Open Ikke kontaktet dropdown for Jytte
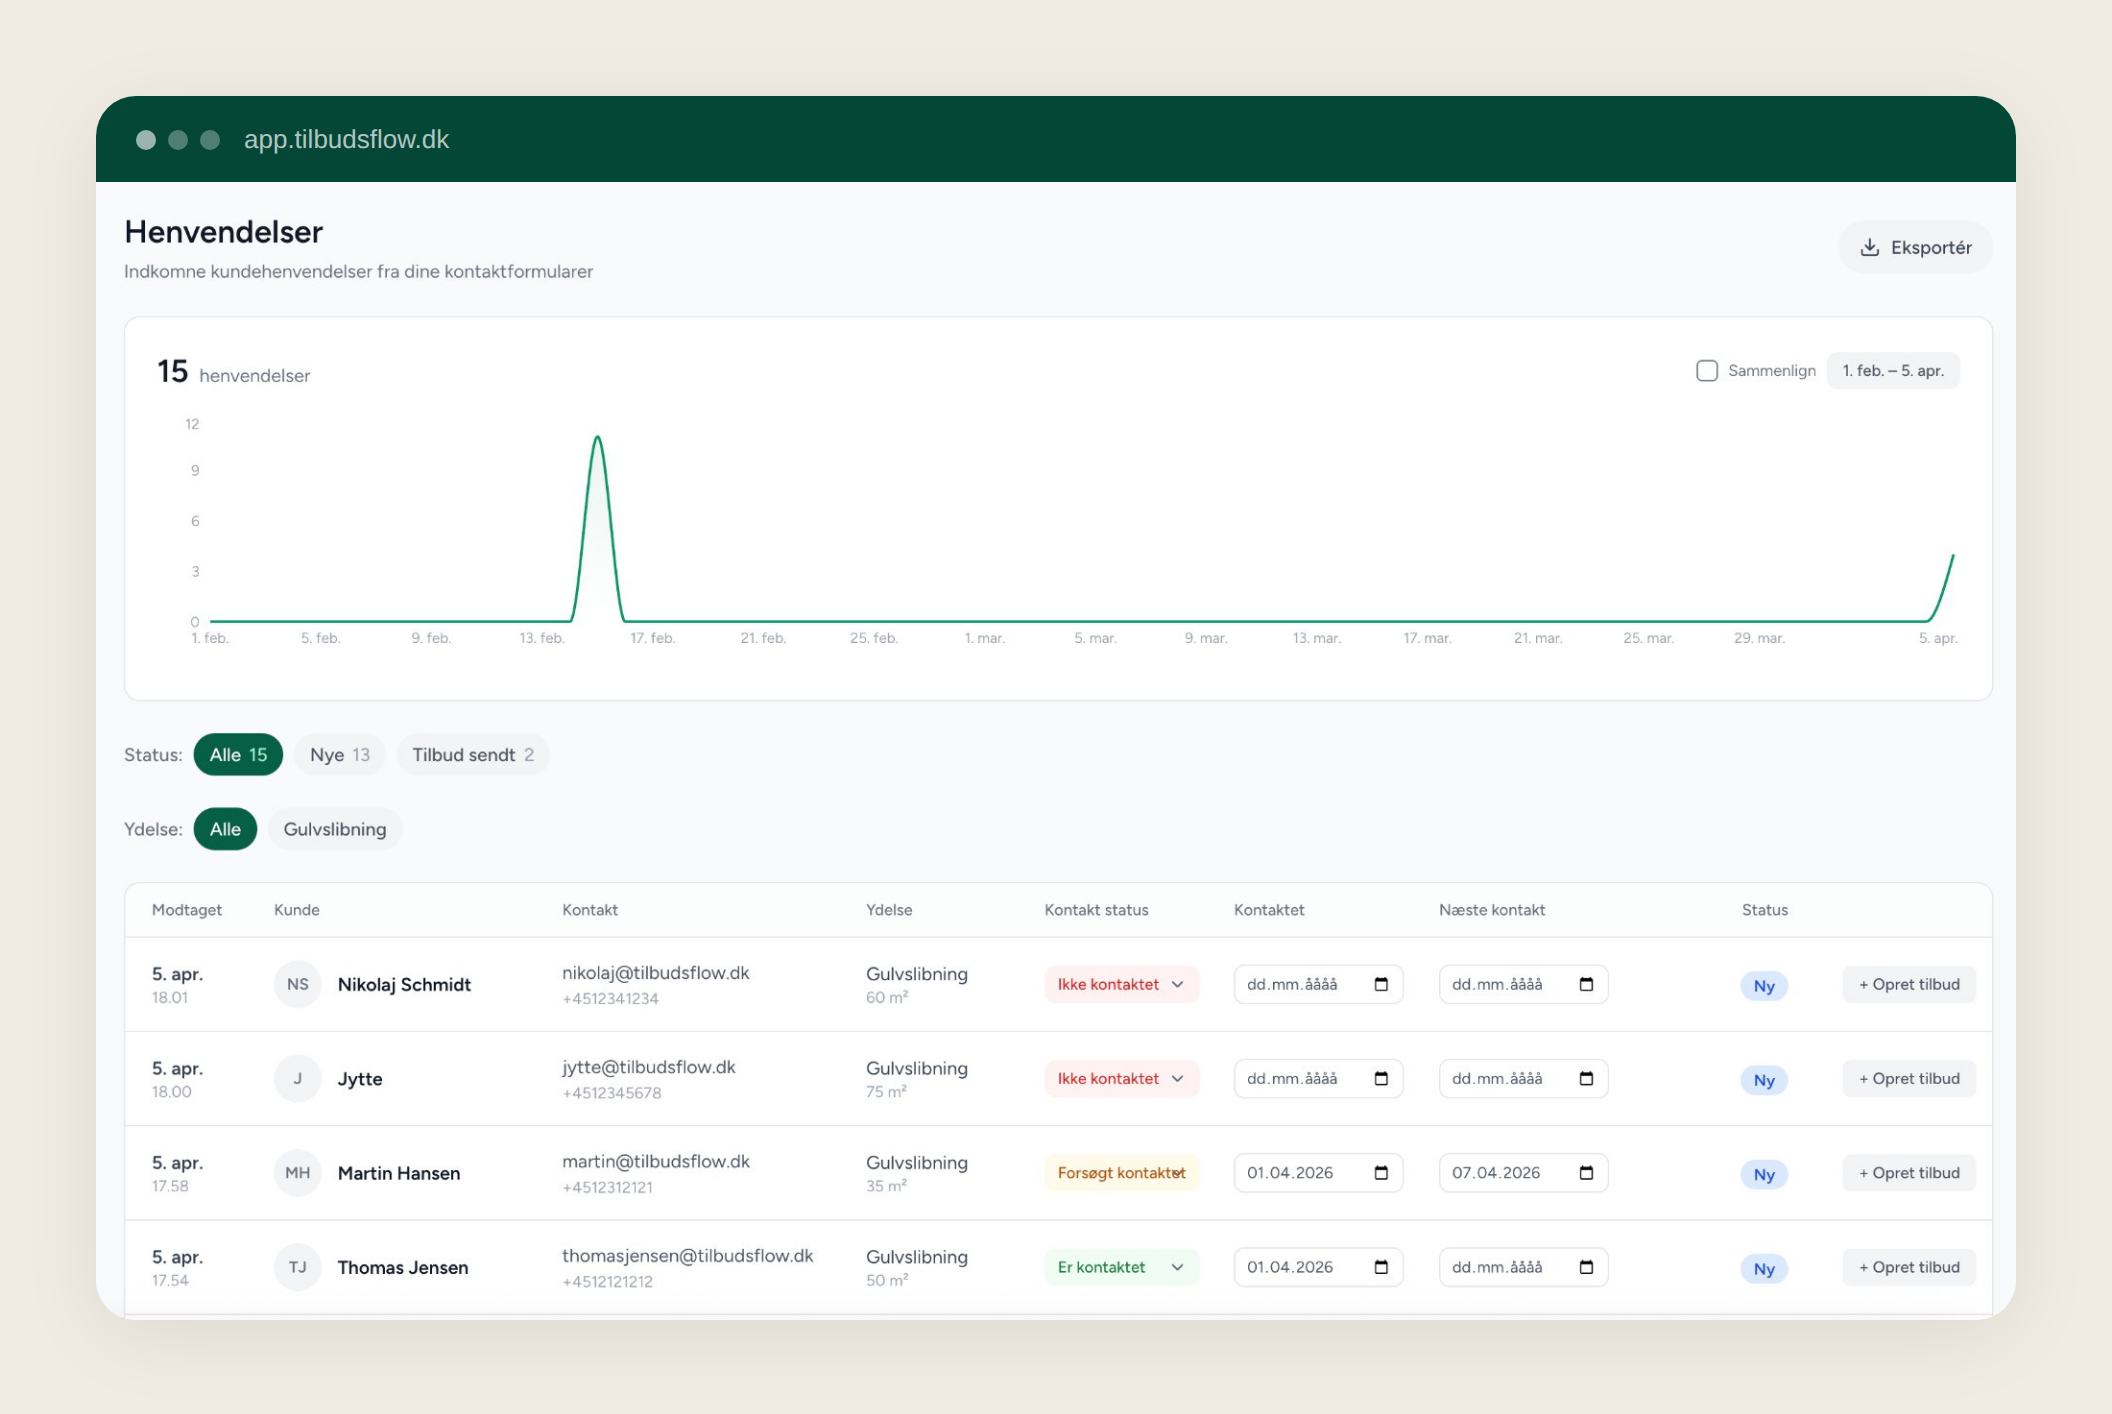The image size is (2112, 1414). pos(1121,1079)
